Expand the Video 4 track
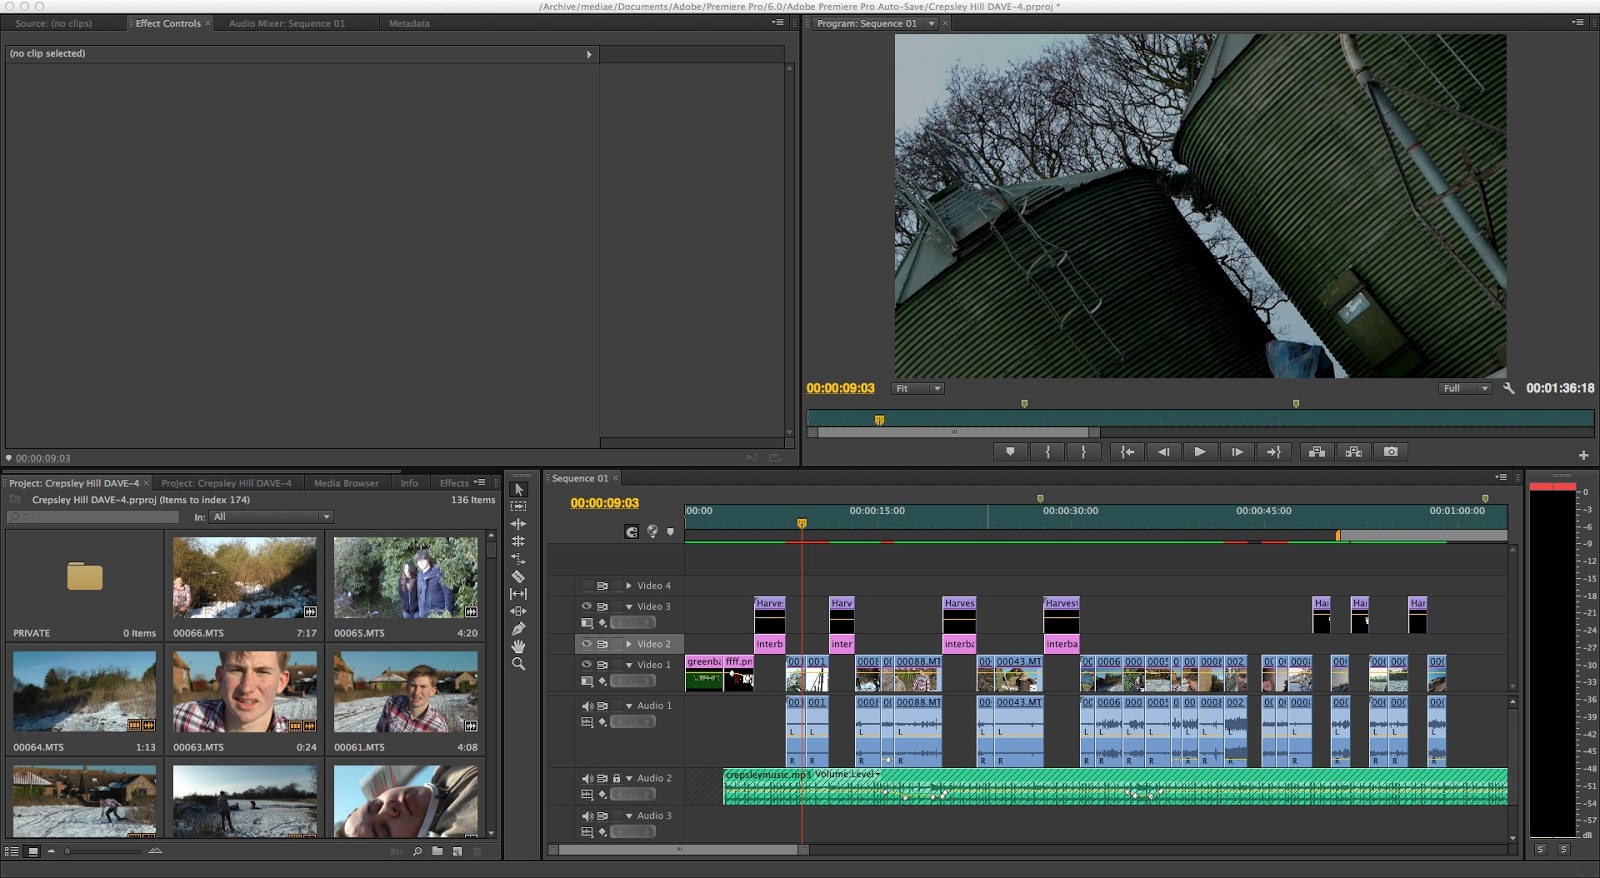The width and height of the screenshot is (1600, 878). tap(629, 586)
